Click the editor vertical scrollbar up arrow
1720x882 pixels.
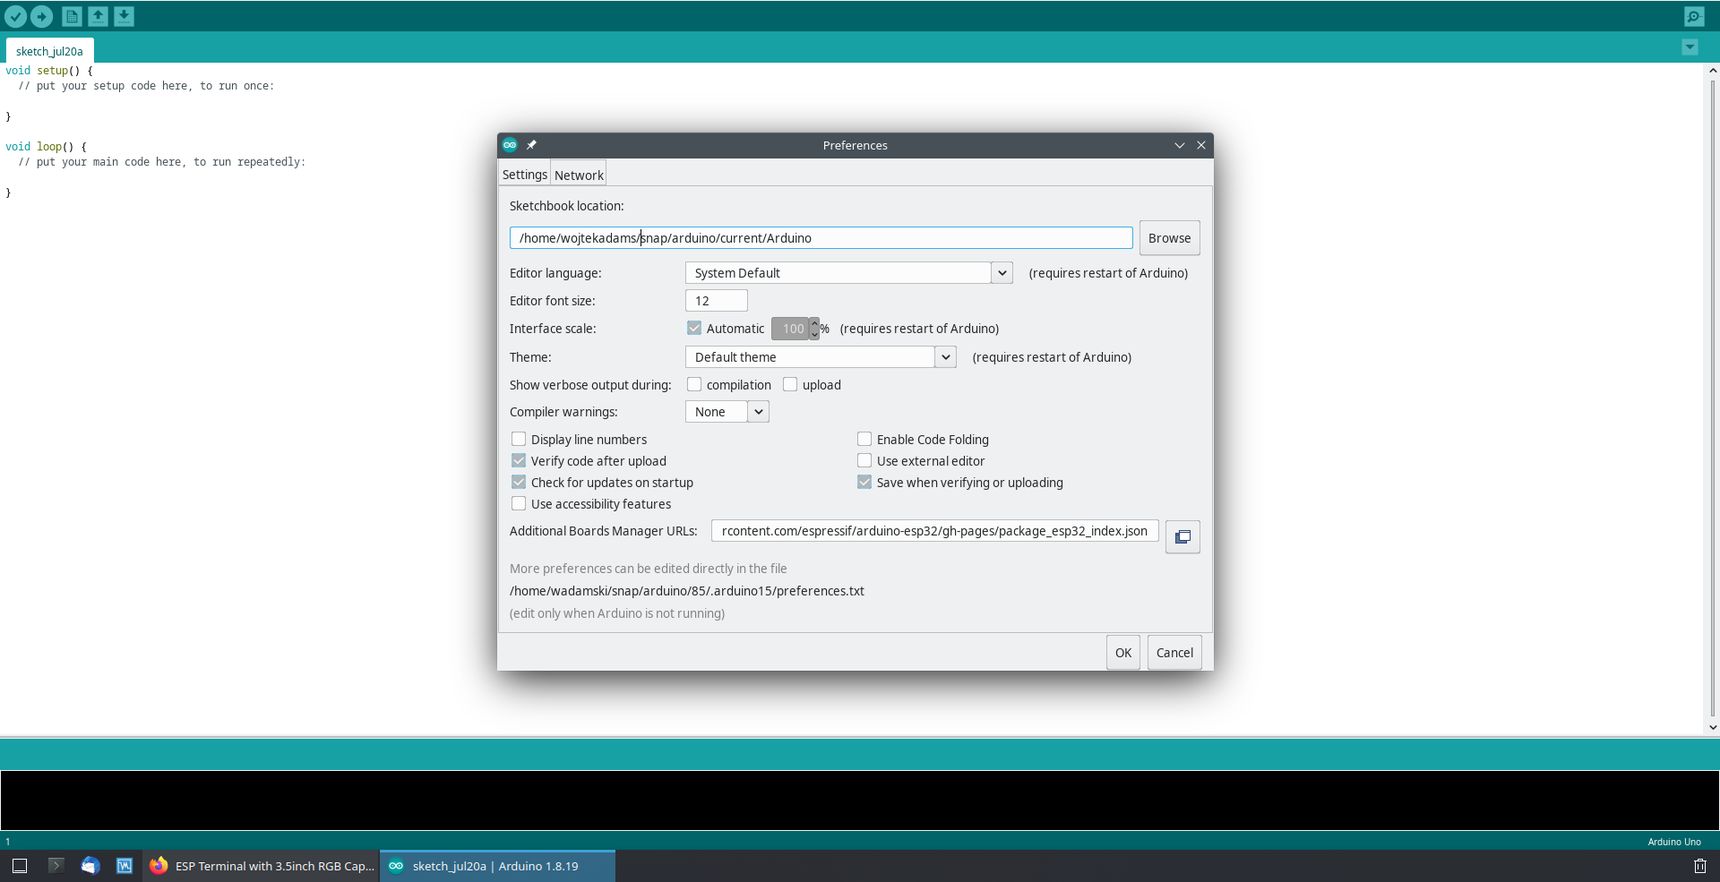(1712, 71)
